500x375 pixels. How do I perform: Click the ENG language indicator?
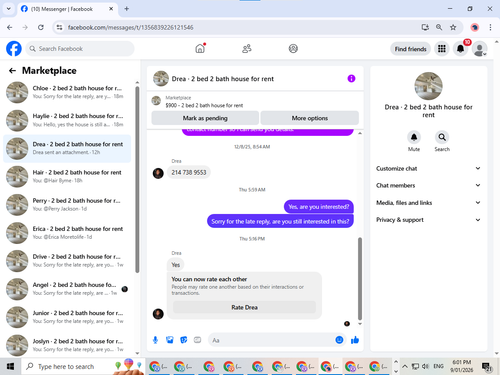coord(438,366)
